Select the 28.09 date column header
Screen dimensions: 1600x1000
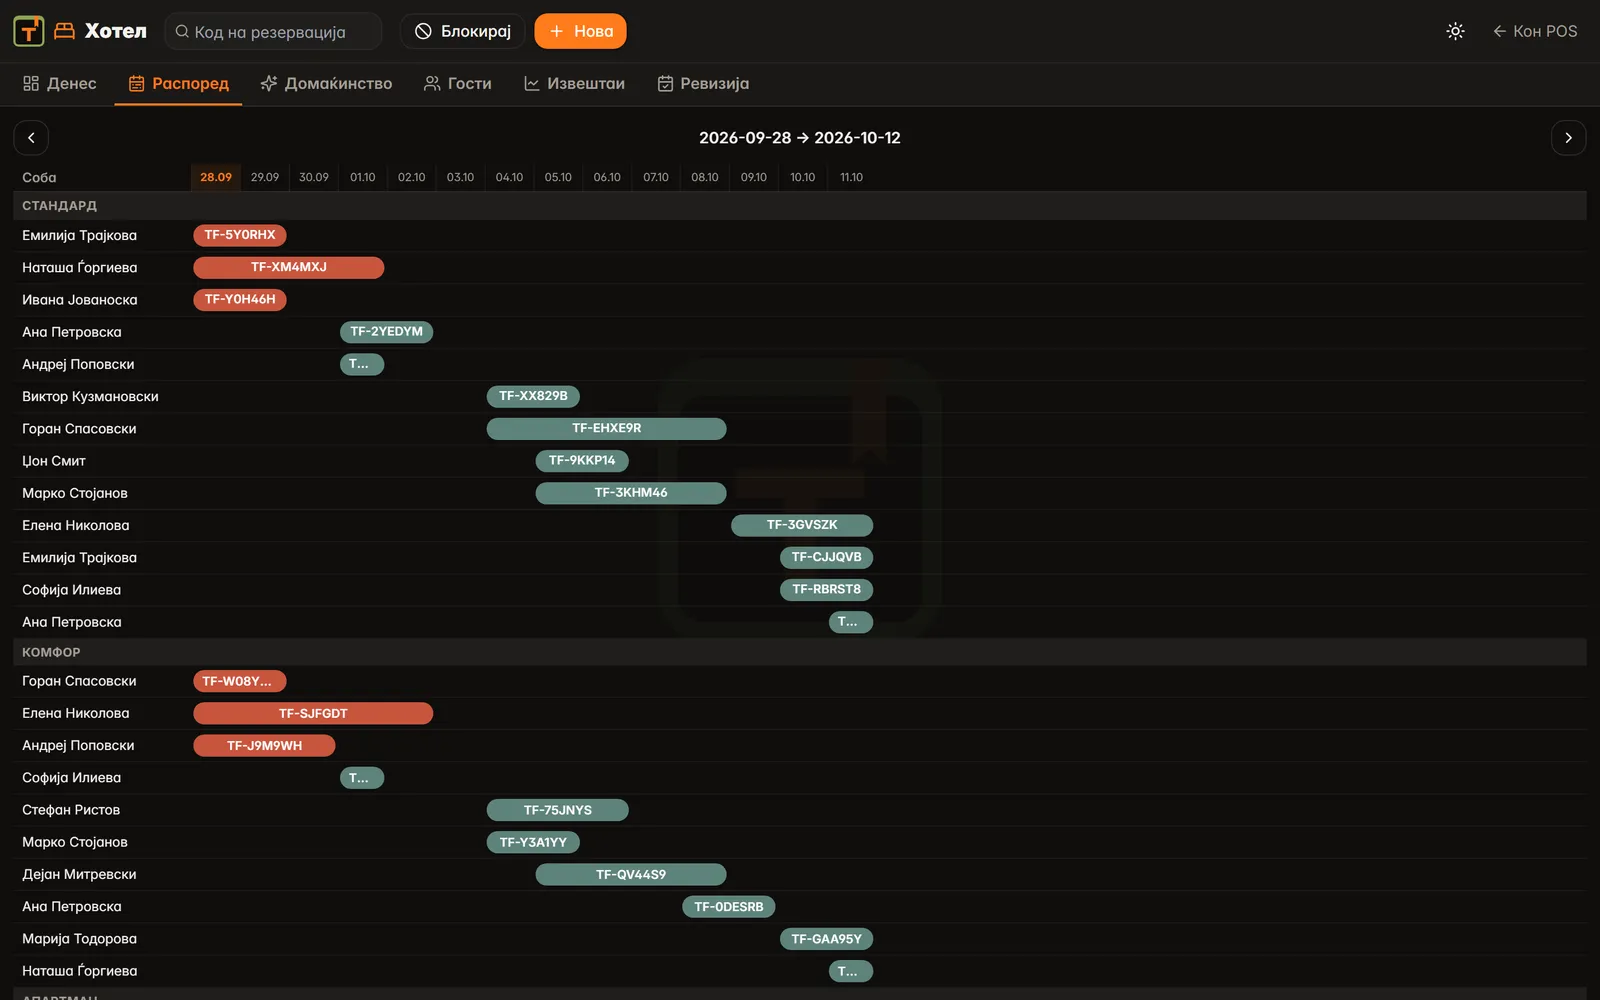click(x=215, y=177)
